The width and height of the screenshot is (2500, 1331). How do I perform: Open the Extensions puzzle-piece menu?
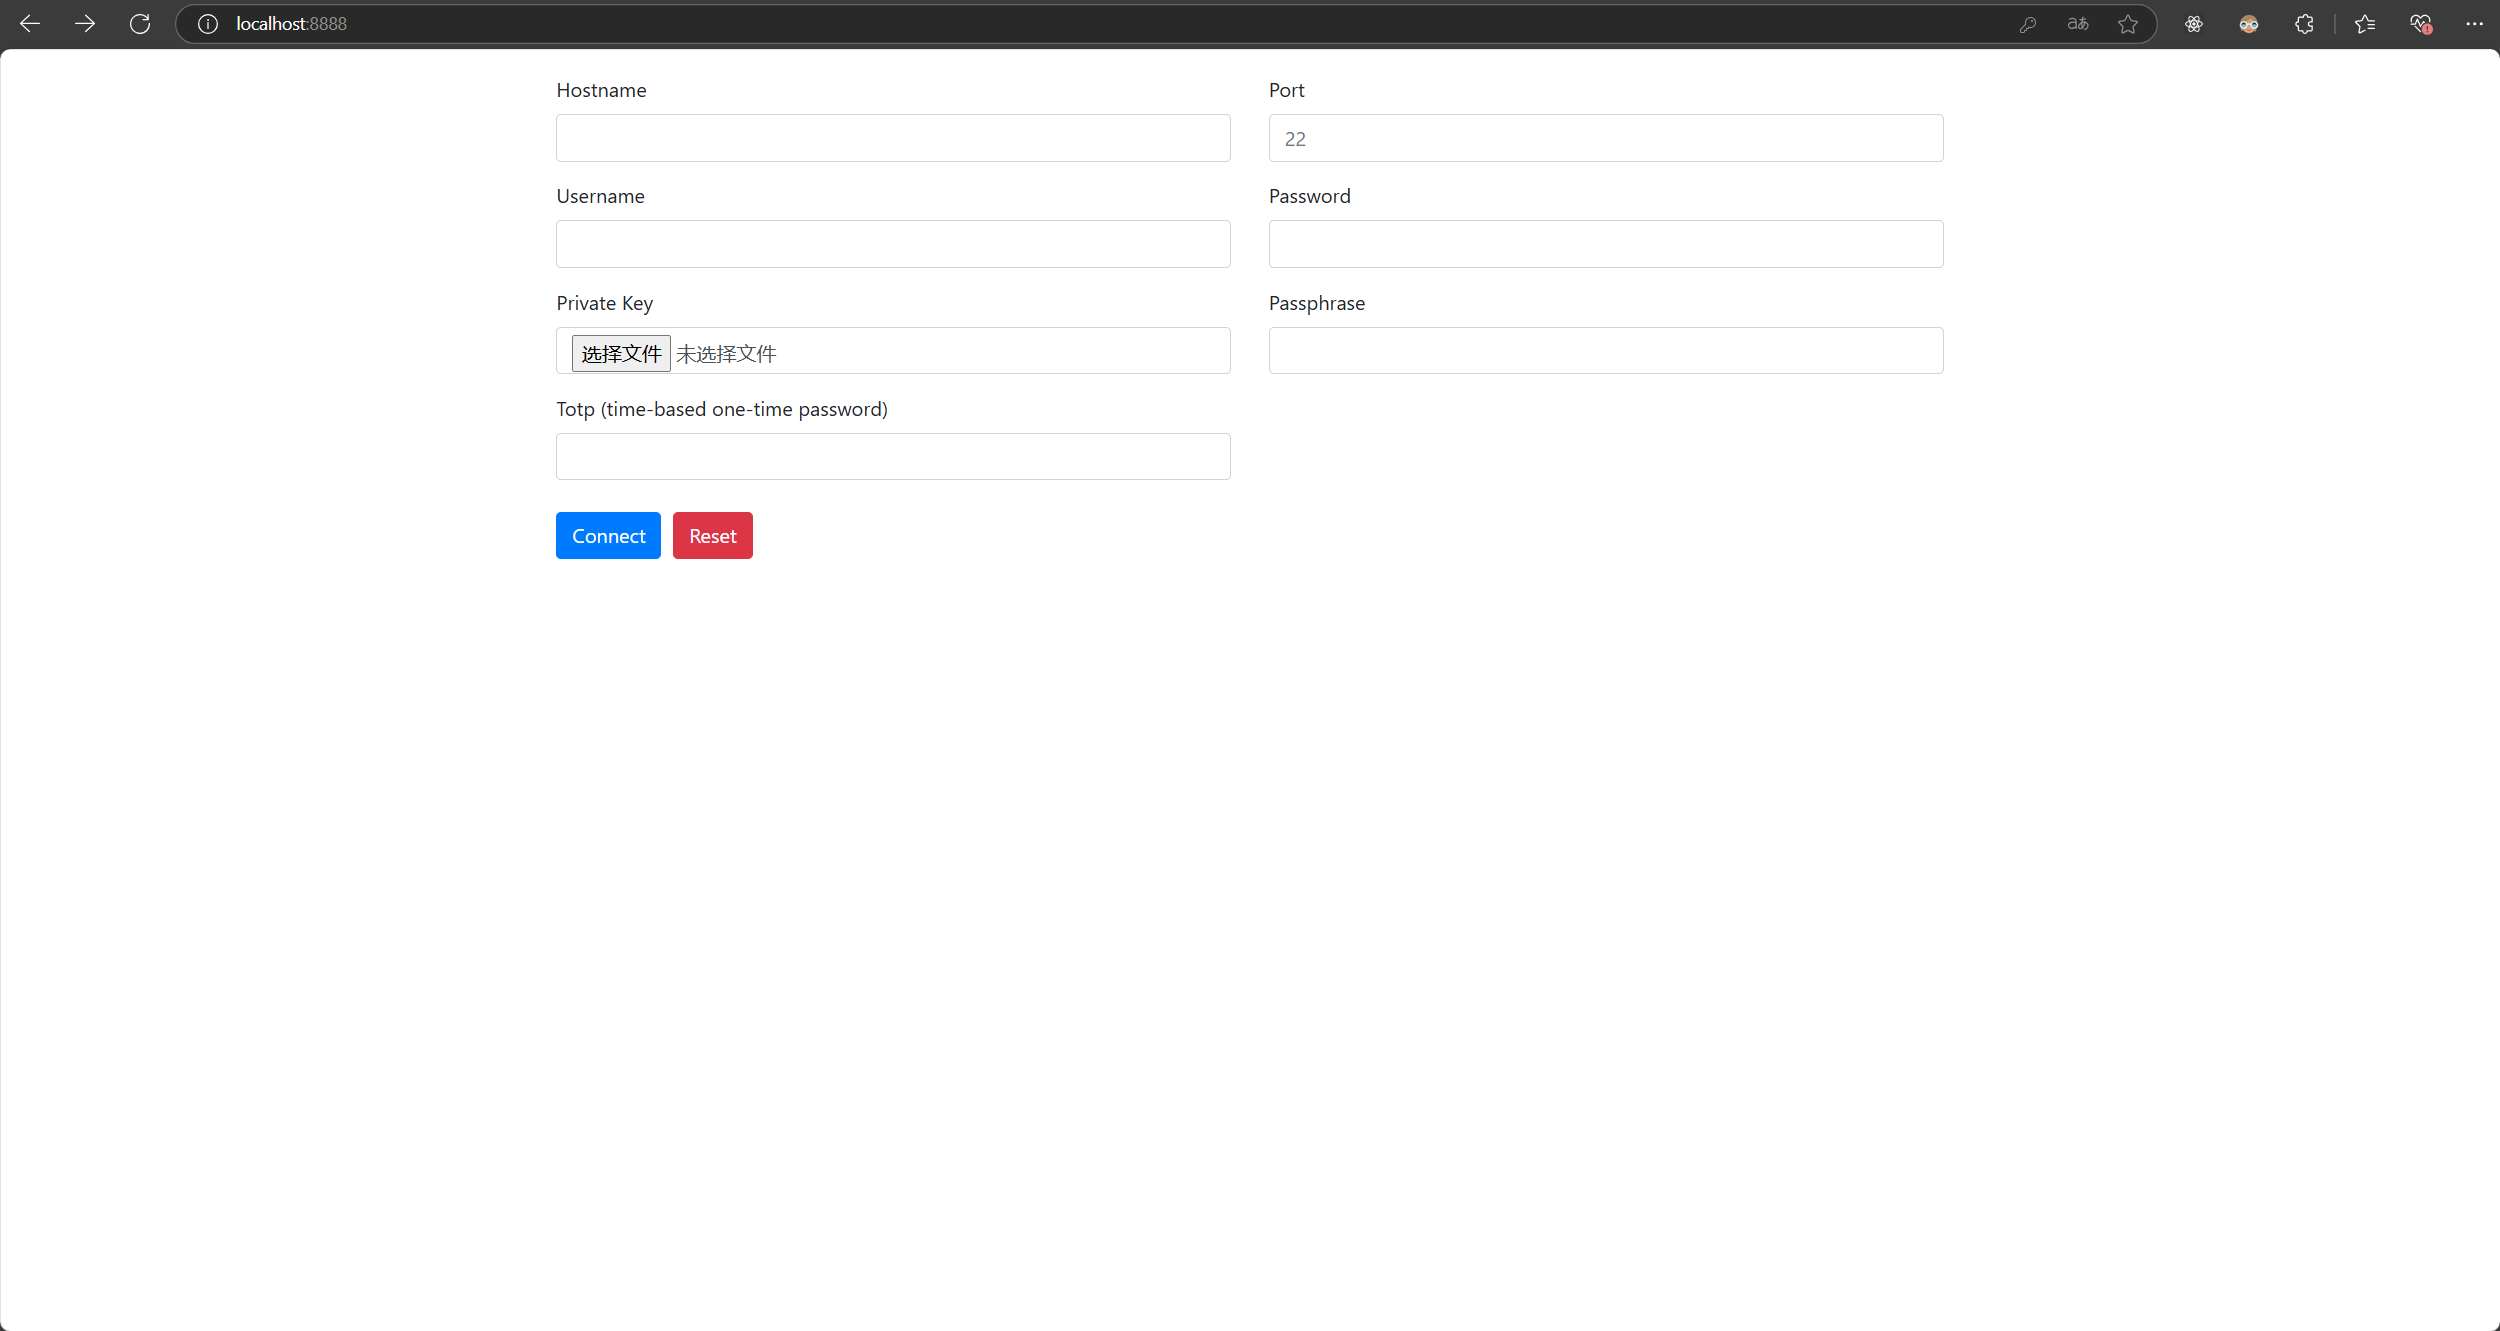(x=2303, y=23)
